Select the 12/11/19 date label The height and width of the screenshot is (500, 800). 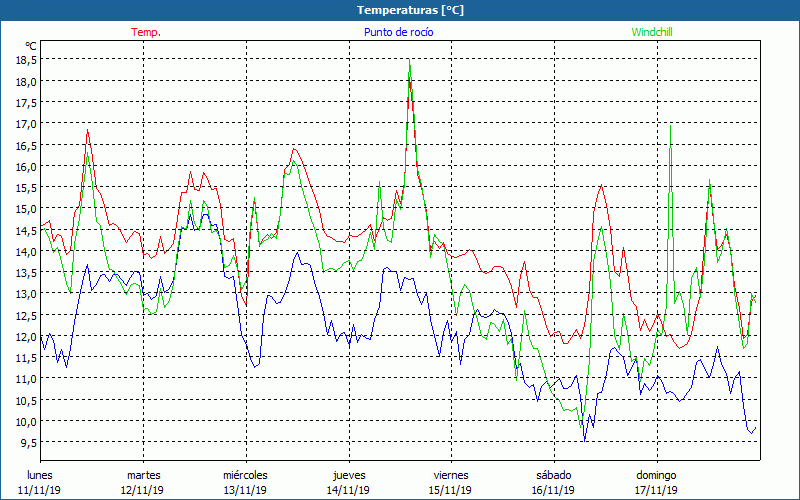(142, 490)
